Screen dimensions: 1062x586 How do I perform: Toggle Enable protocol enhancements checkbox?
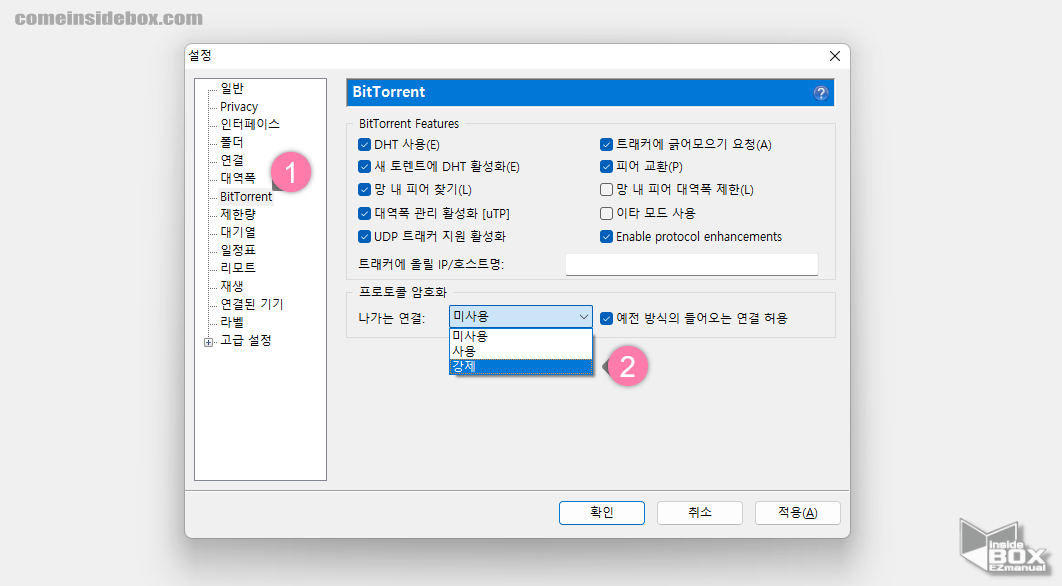(606, 236)
